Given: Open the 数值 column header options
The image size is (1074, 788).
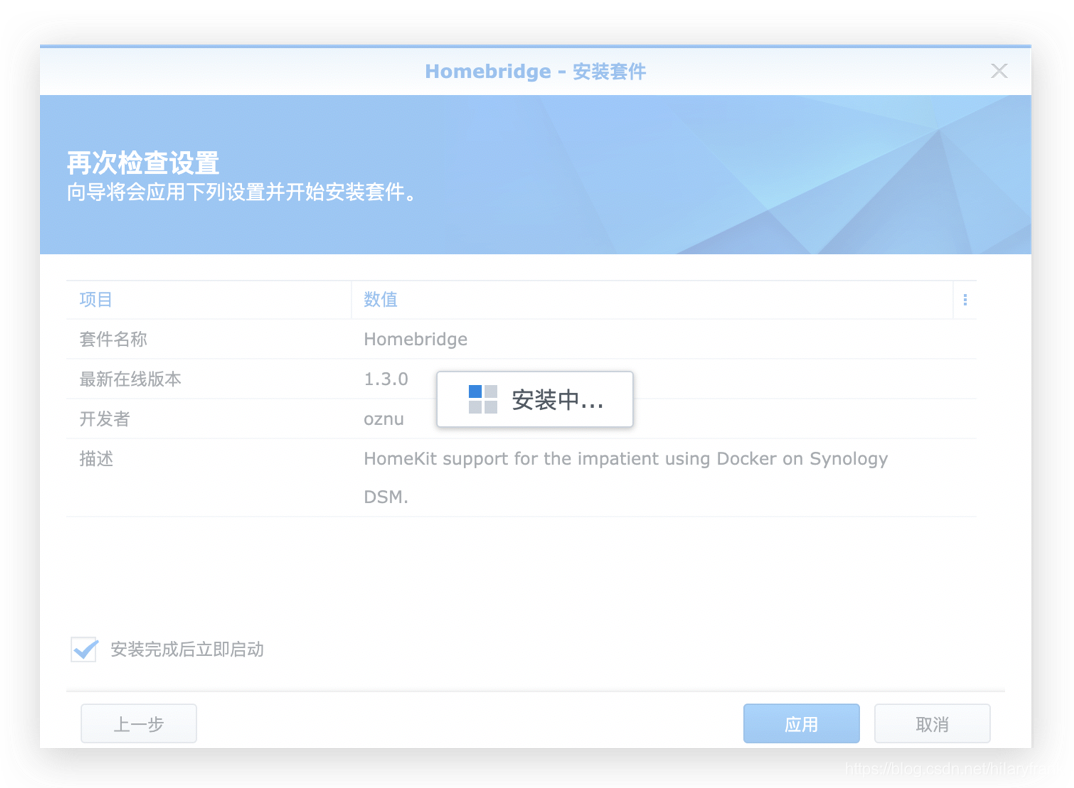Looking at the screenshot, I should tap(380, 299).
